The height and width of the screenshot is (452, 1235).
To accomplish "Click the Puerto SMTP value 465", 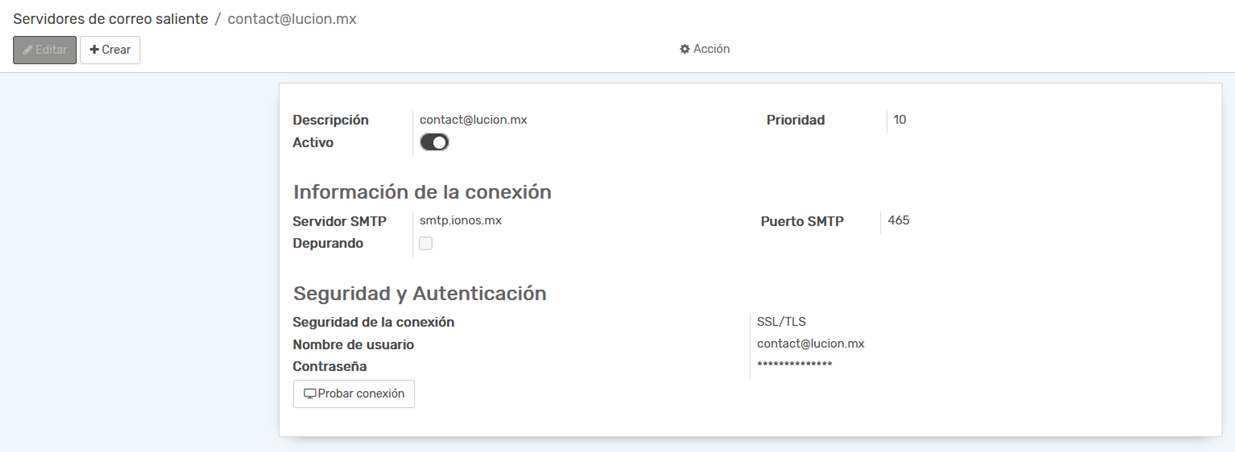I will click(898, 221).
